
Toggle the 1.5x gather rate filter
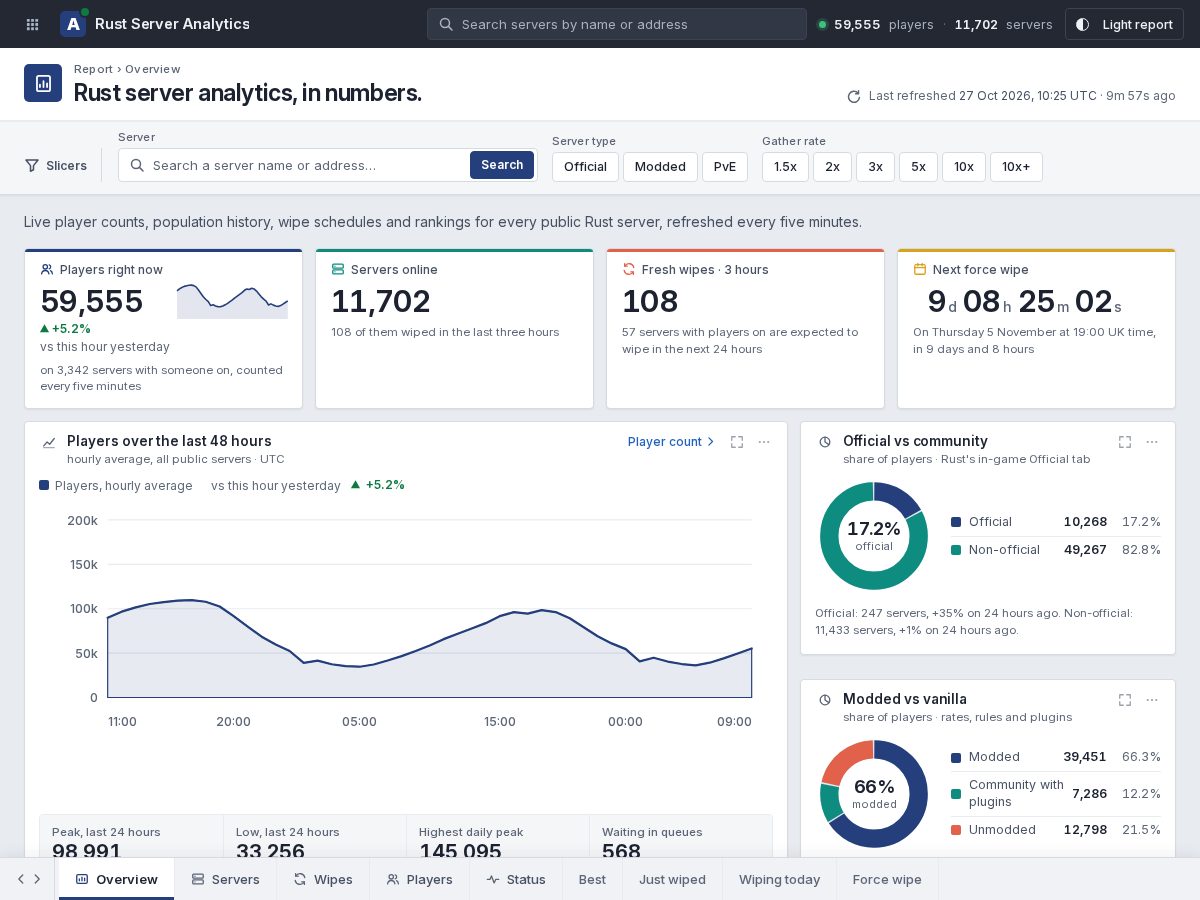click(785, 167)
